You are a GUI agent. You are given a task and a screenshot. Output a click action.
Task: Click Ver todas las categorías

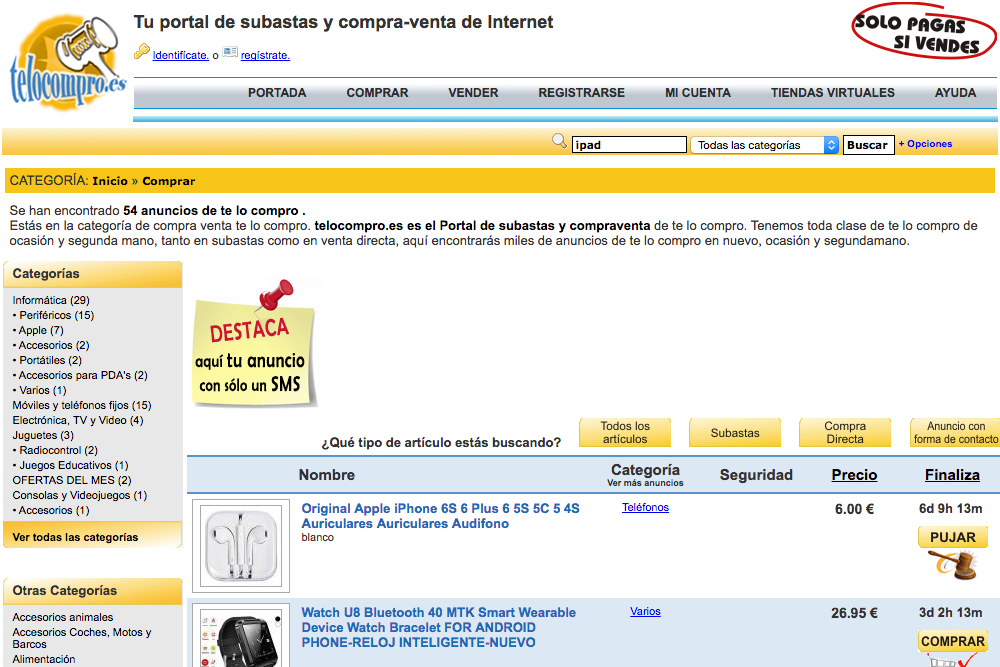click(75, 538)
